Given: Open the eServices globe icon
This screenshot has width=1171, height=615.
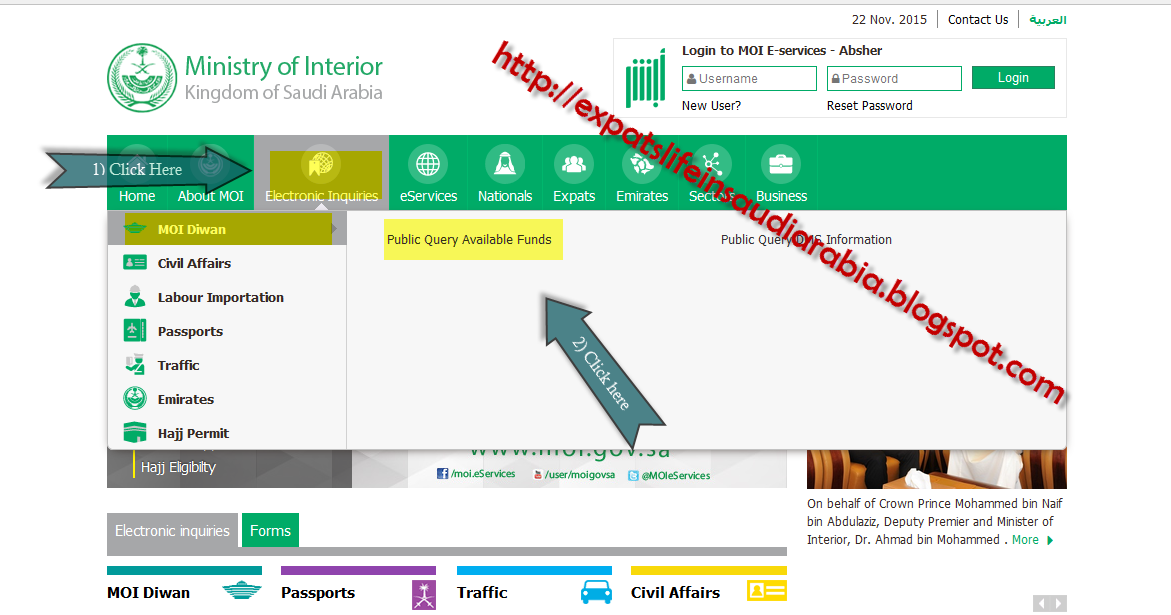Looking at the screenshot, I should pyautogui.click(x=428, y=163).
